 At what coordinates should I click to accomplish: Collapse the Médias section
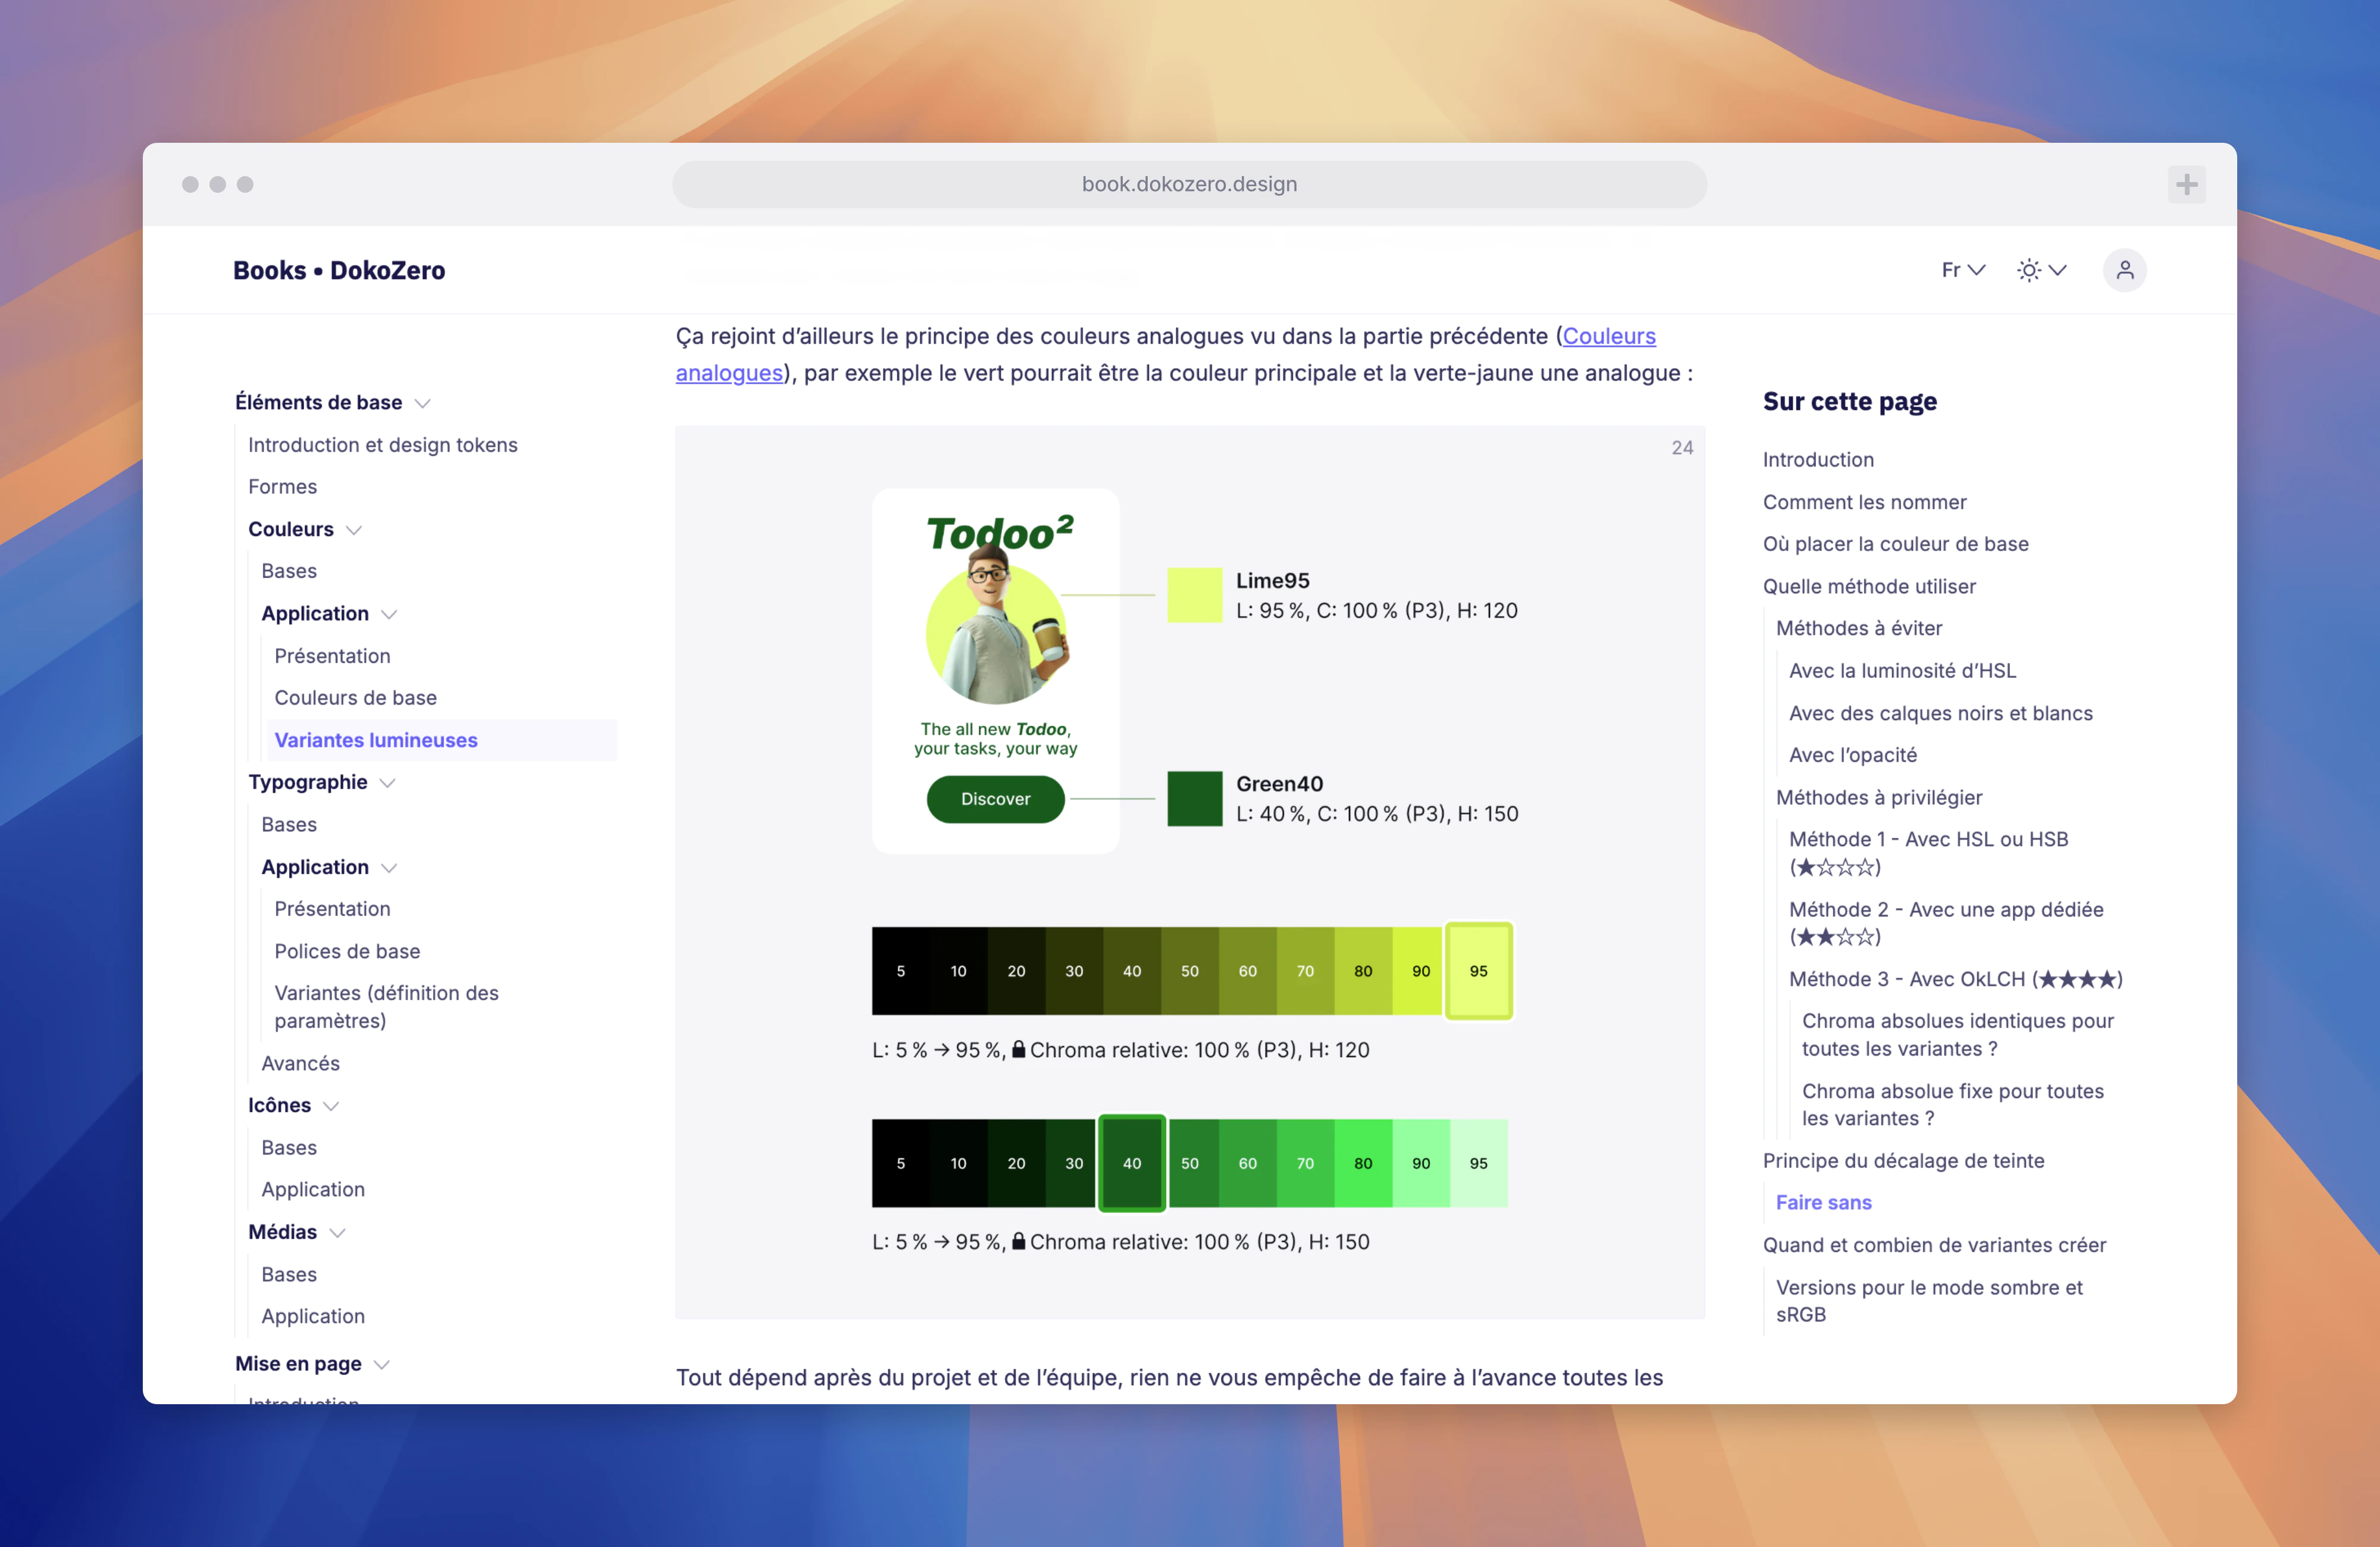coord(337,1233)
